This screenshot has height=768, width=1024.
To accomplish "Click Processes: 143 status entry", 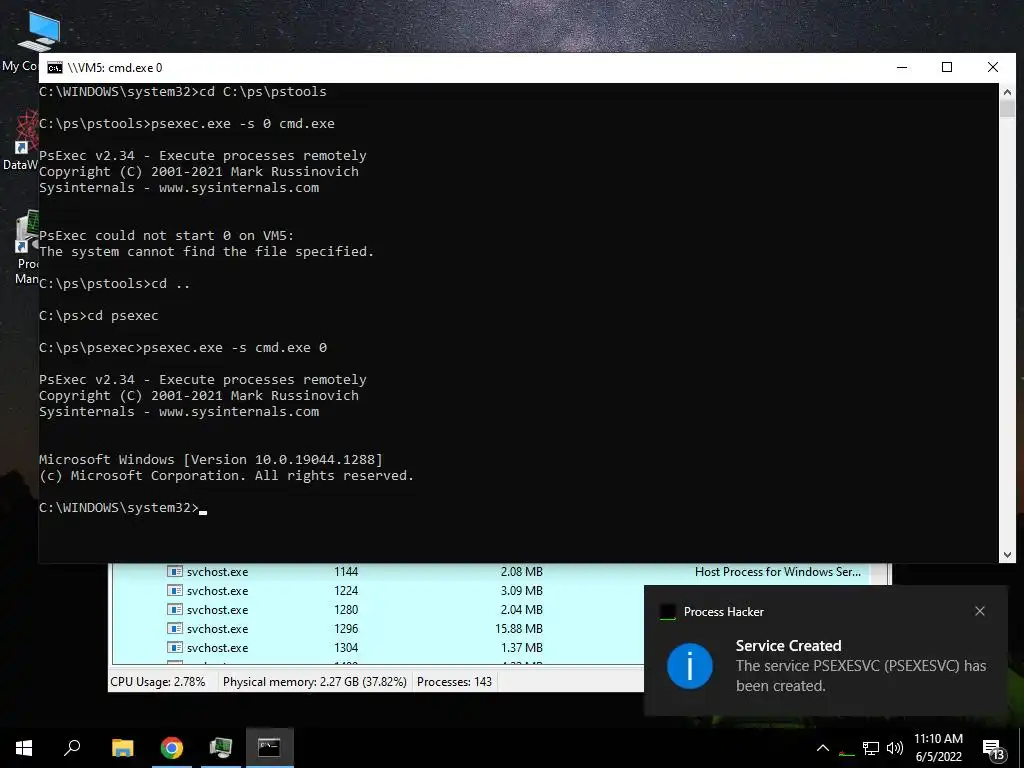I will pos(455,682).
